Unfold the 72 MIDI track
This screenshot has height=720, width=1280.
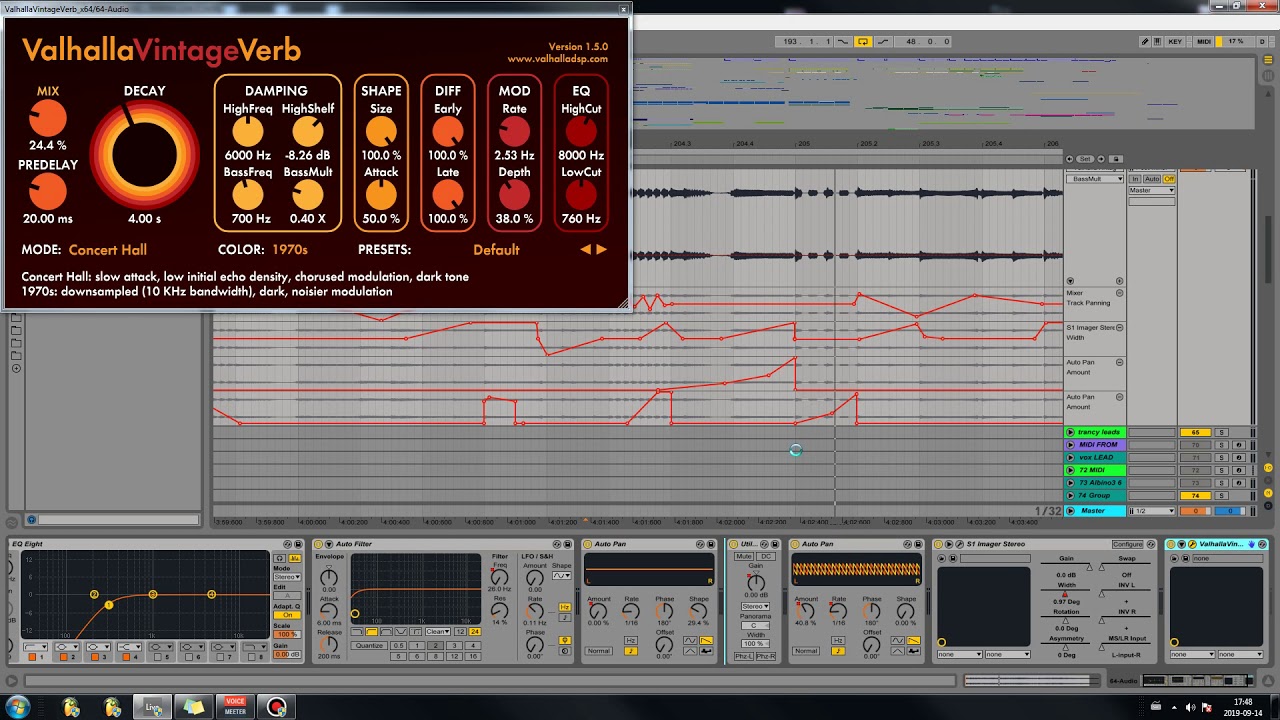[x=1070, y=470]
